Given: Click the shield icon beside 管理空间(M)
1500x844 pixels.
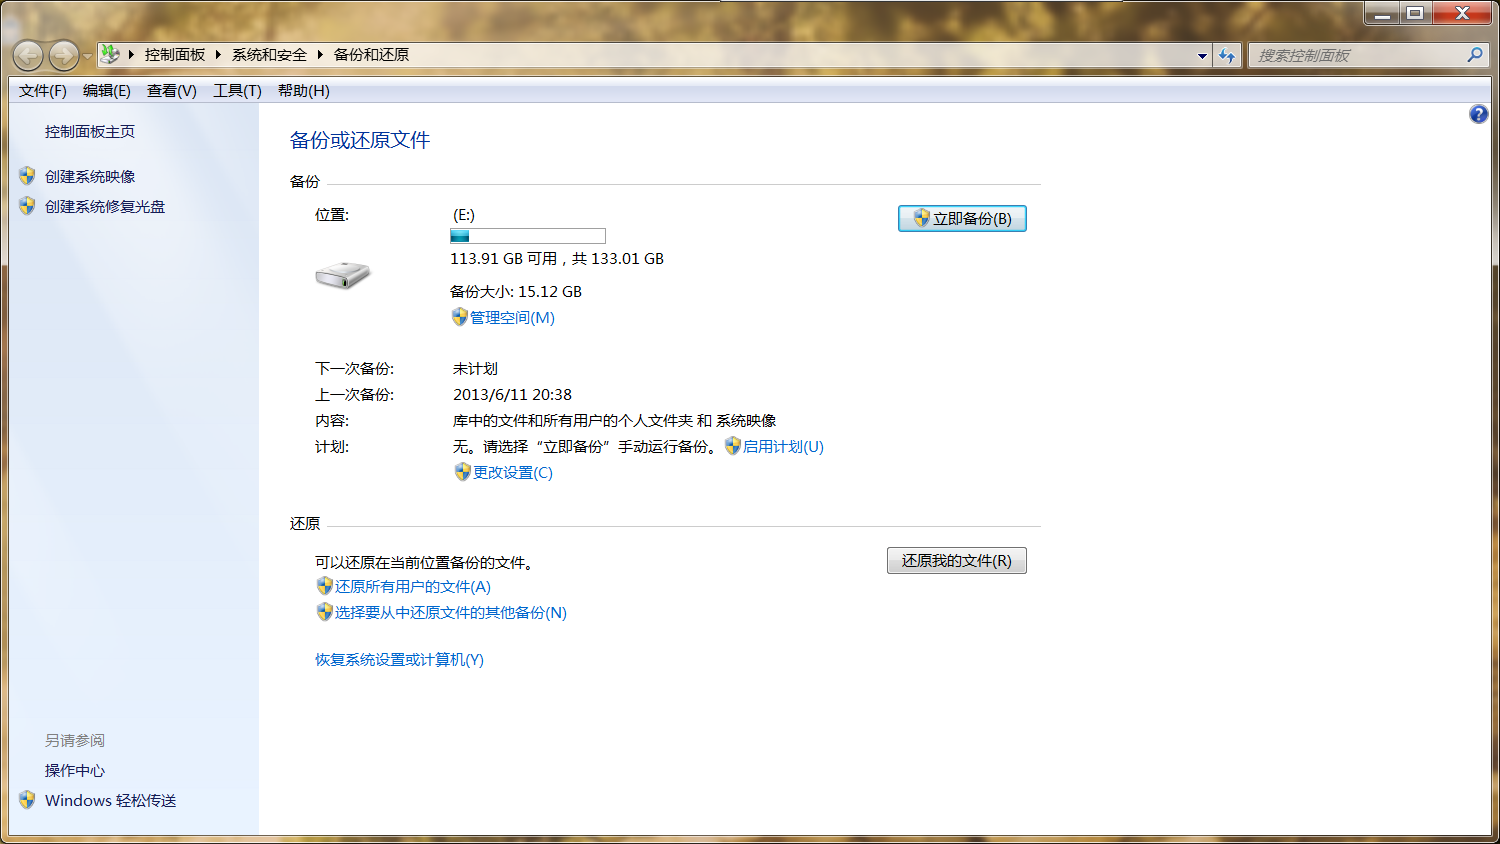Looking at the screenshot, I should [457, 317].
